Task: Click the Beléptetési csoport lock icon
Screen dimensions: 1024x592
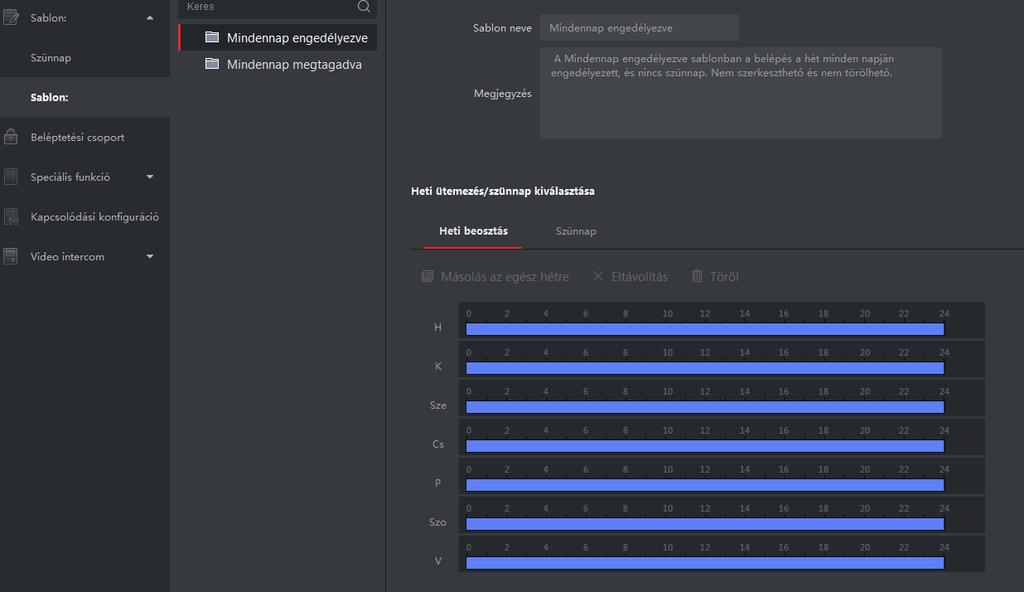Action: 10,137
